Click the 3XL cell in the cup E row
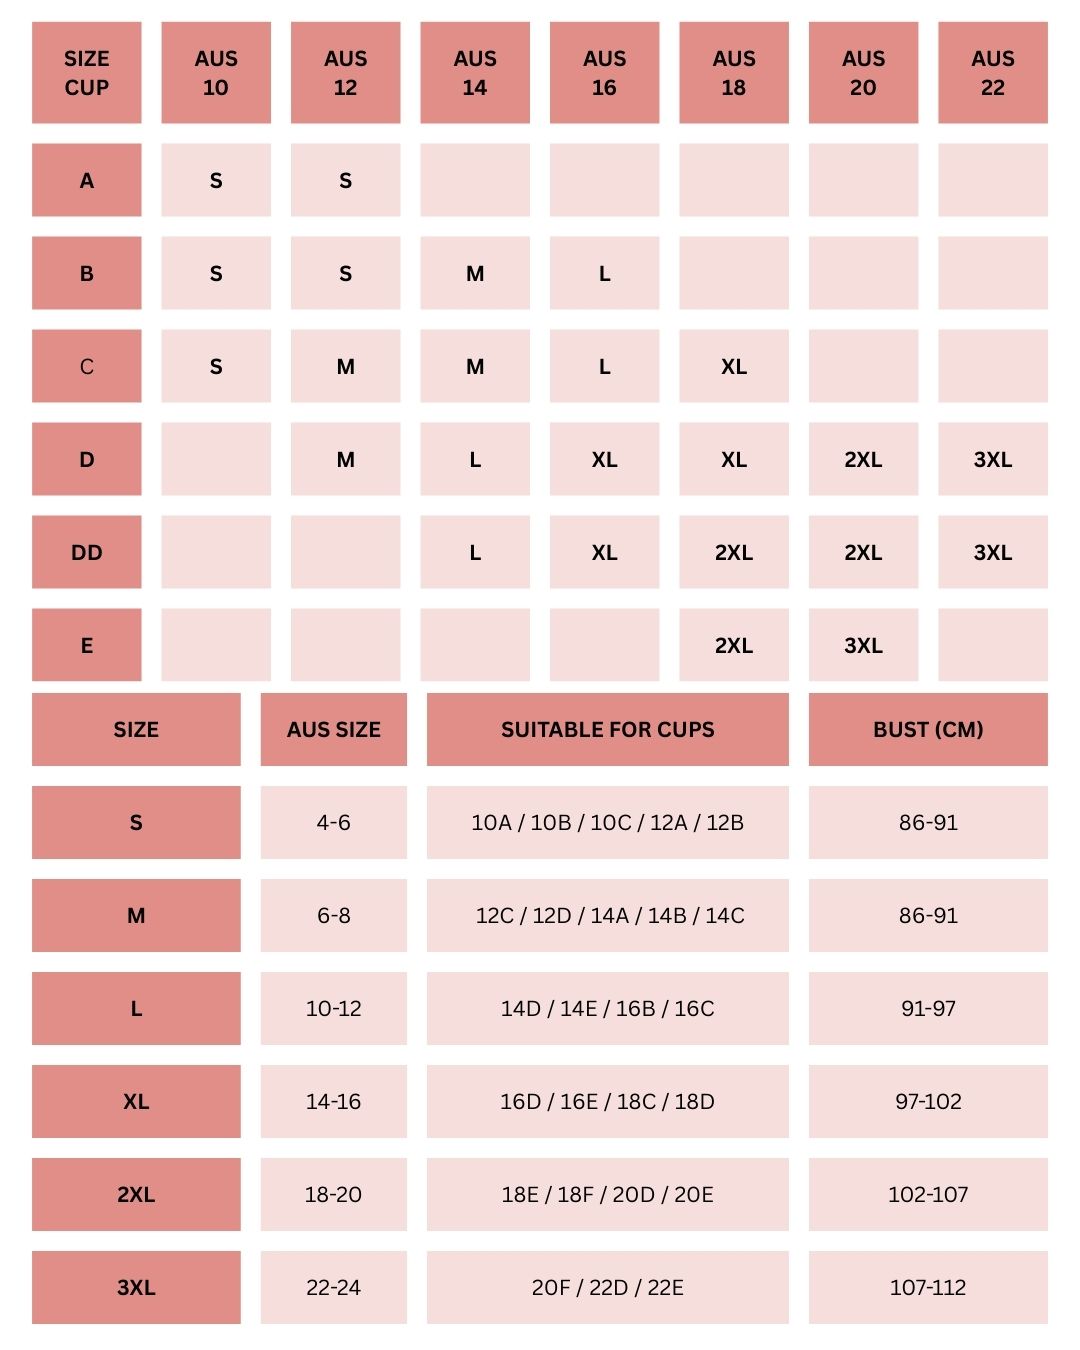 point(863,645)
